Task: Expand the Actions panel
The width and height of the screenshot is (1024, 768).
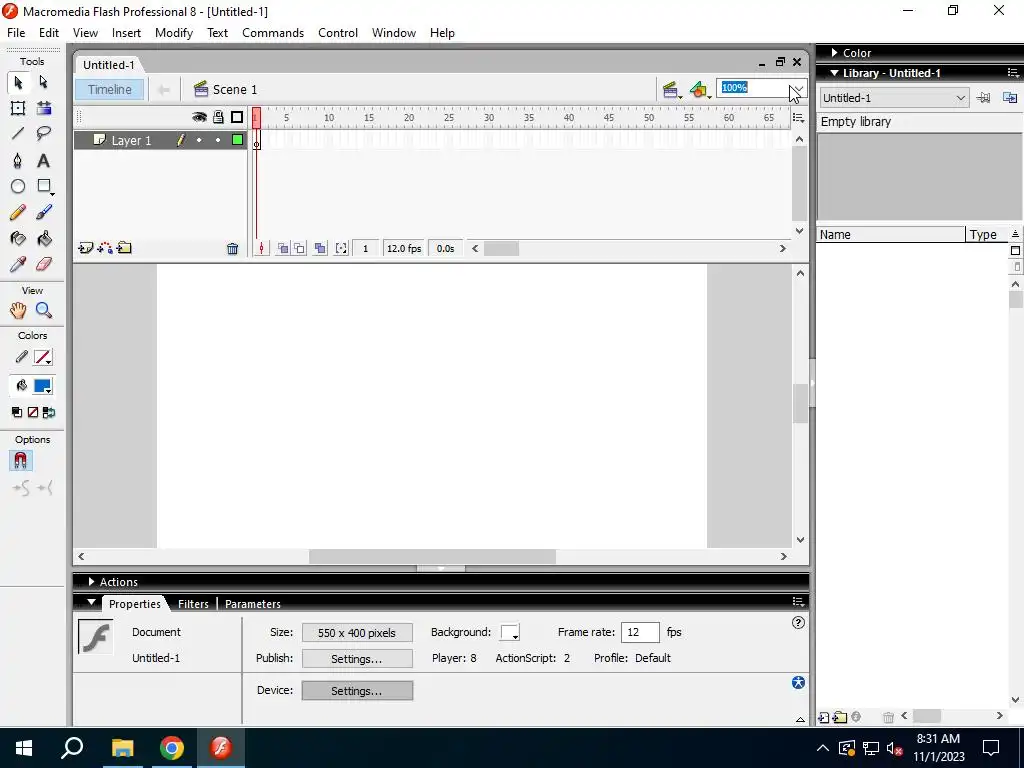Action: point(91,581)
